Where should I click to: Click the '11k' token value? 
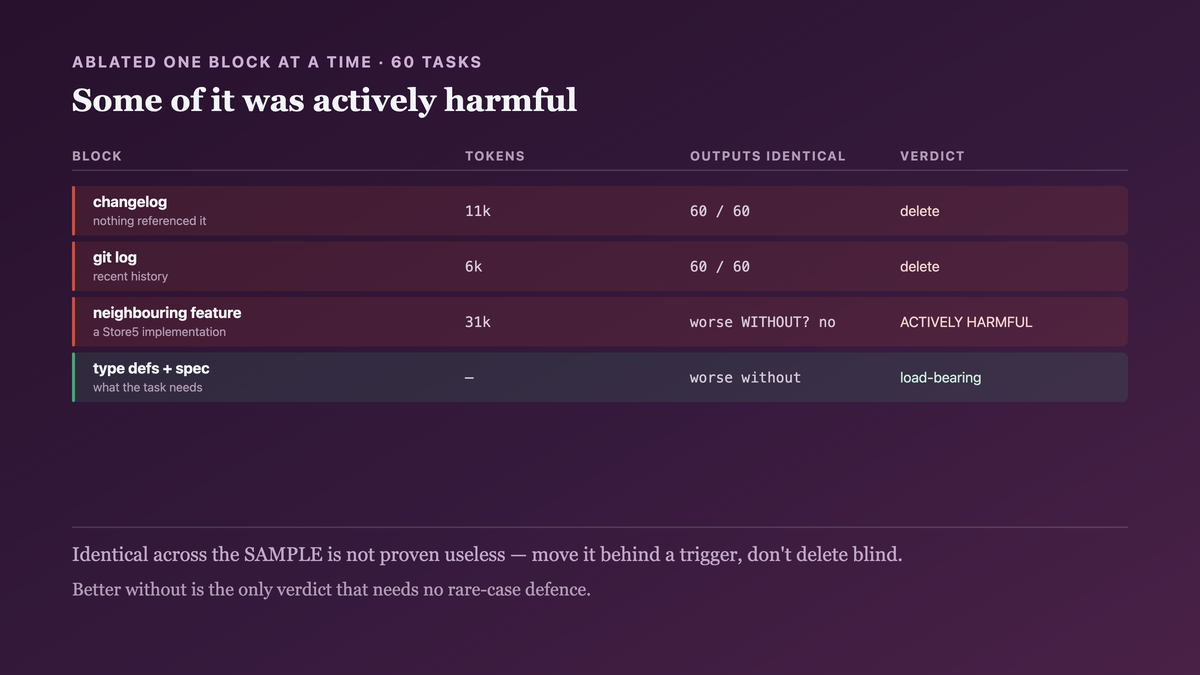click(x=478, y=211)
